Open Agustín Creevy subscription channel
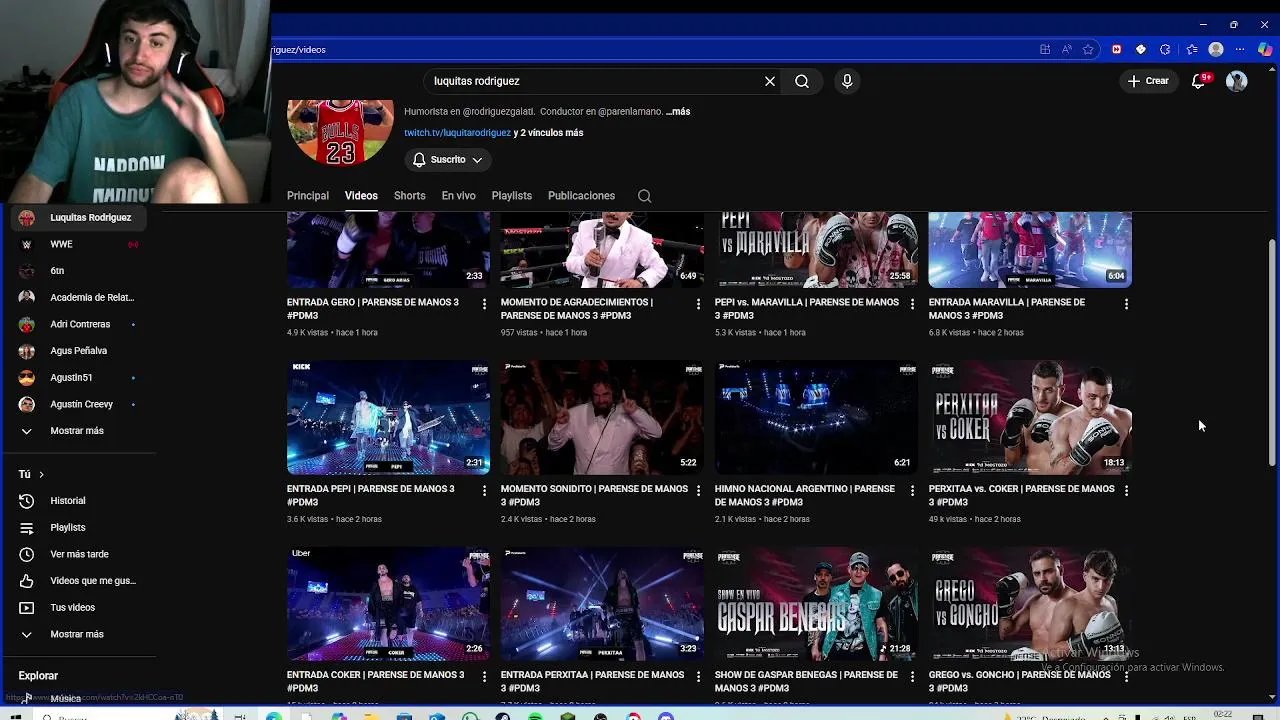The width and height of the screenshot is (1280, 720). (78, 404)
